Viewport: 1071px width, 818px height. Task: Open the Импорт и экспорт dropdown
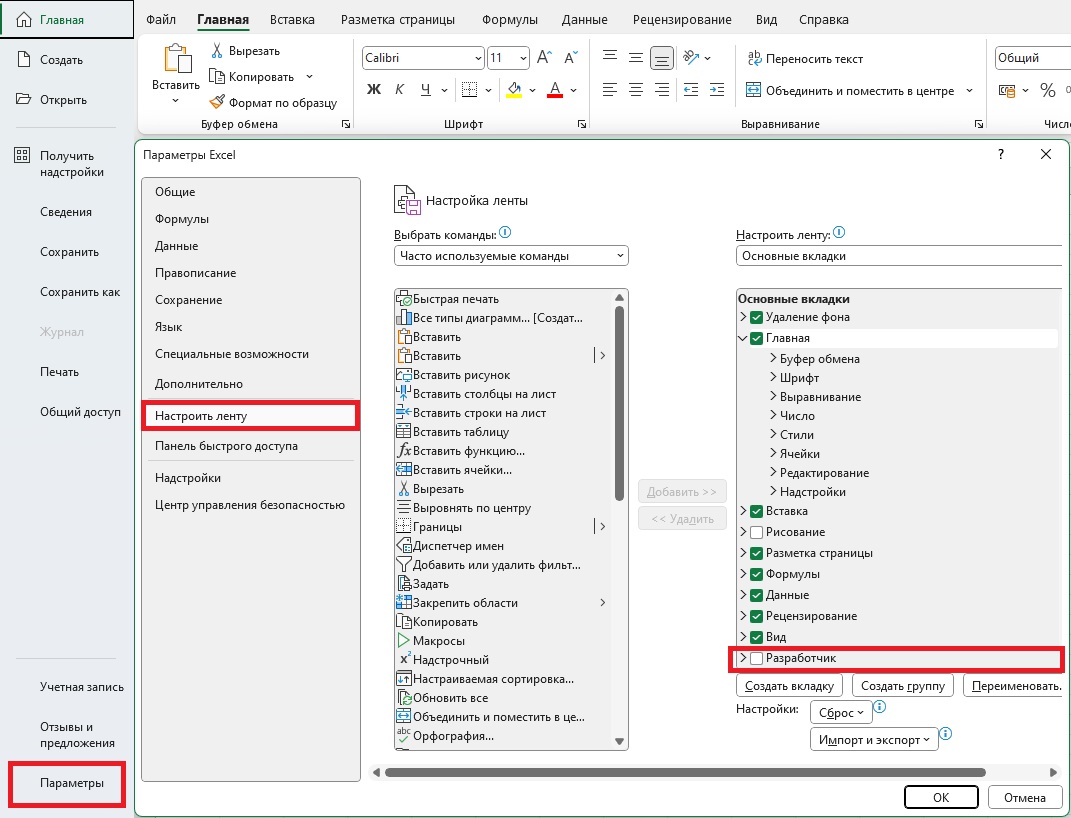tap(874, 739)
